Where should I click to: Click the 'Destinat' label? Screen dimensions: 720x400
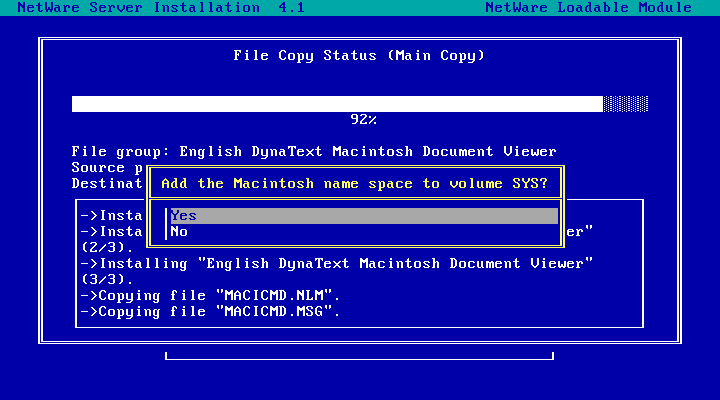click(x=107, y=184)
